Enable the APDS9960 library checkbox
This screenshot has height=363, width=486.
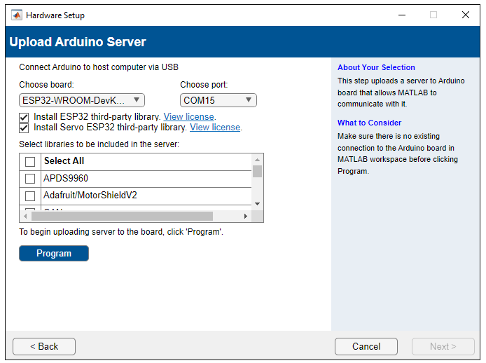click(x=30, y=179)
